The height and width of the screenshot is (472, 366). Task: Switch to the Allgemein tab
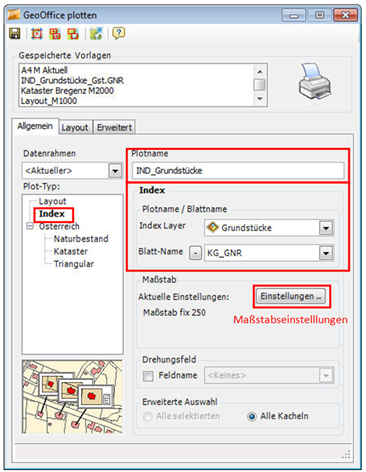click(x=35, y=126)
